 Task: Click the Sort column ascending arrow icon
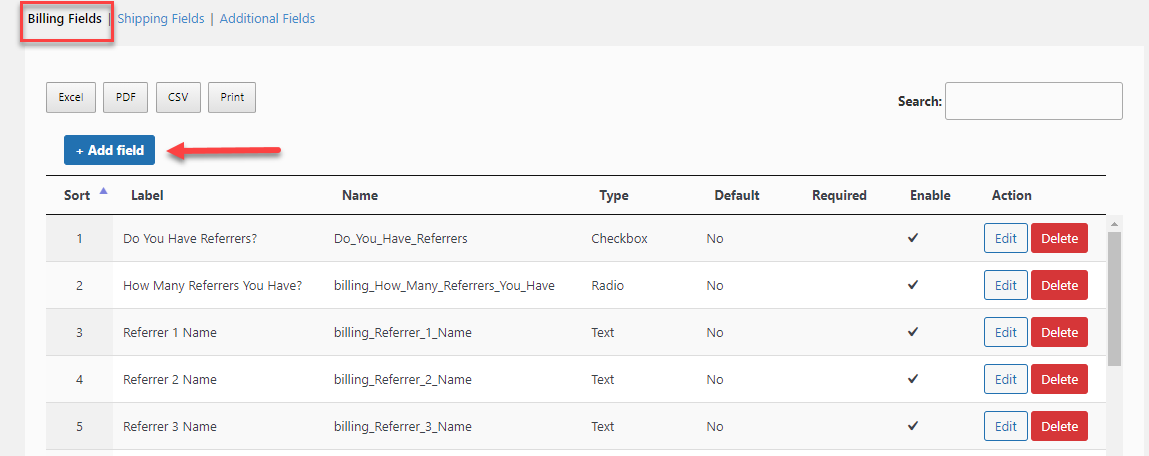pos(103,191)
